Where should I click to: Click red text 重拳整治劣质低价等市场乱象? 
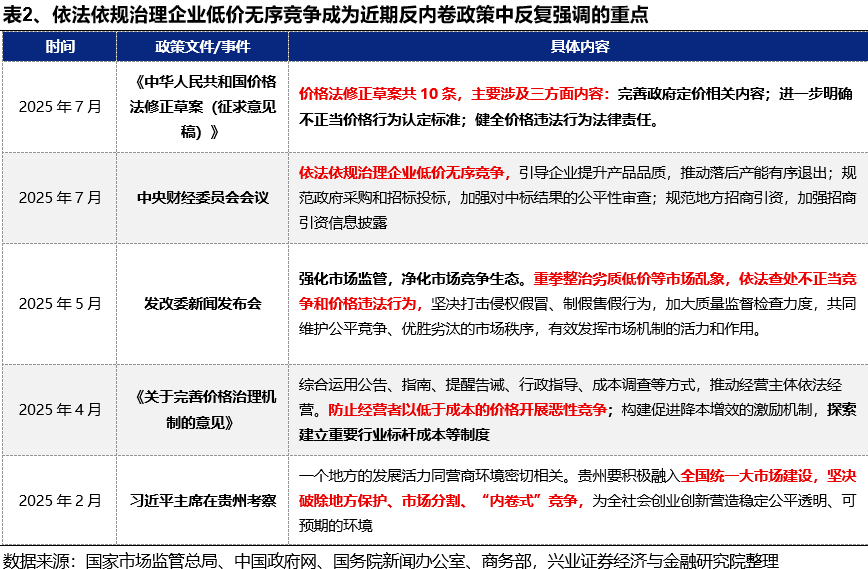(x=628, y=278)
